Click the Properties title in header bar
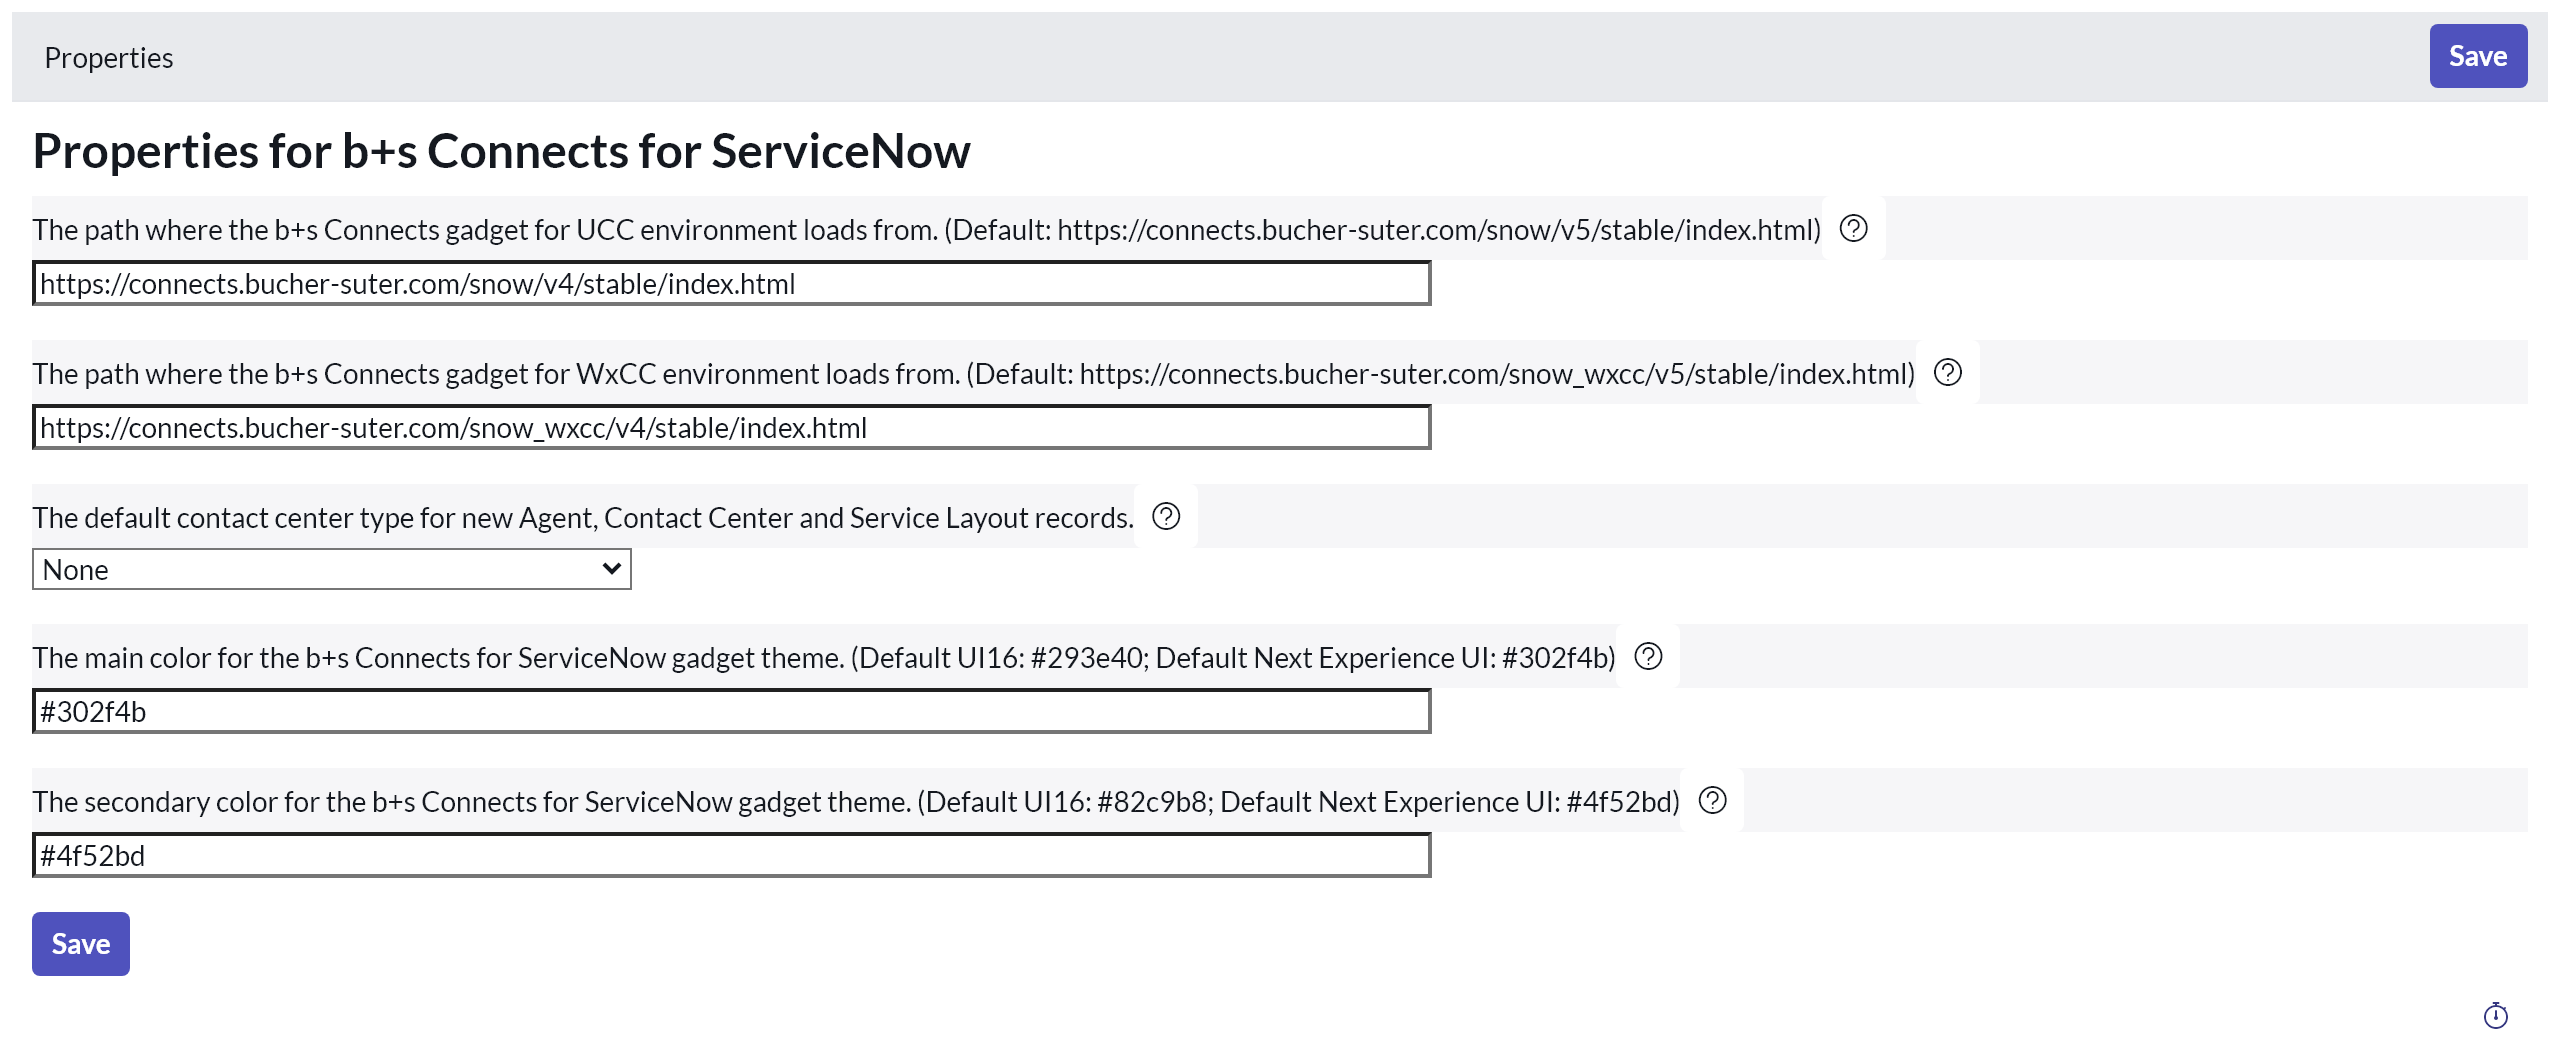The width and height of the screenshot is (2560, 1056). (109, 58)
